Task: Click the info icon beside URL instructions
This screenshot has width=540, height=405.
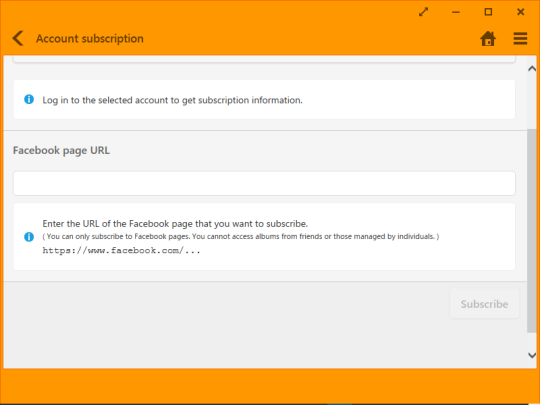Action: [x=29, y=237]
